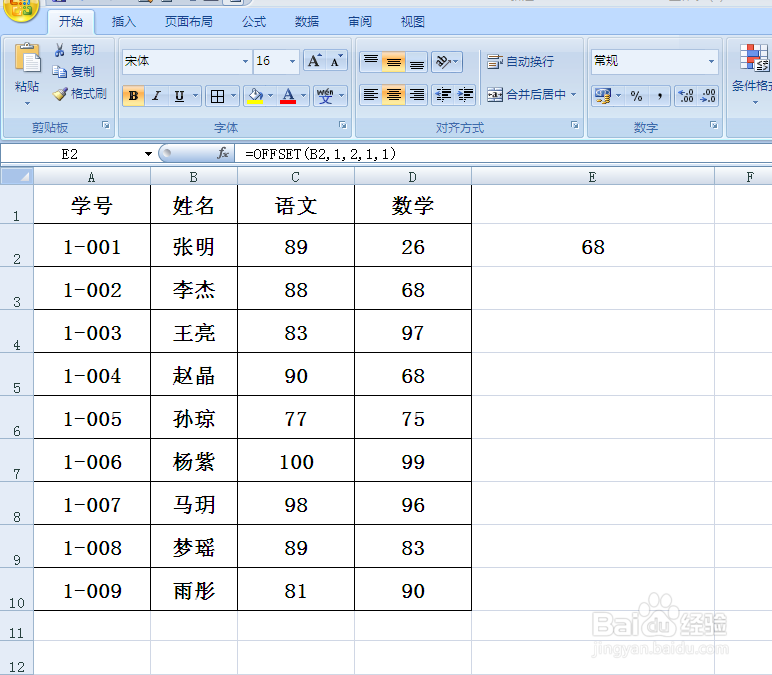Screen dimensions: 772x675
Task: Click the accounting number format icon
Action: [x=603, y=96]
